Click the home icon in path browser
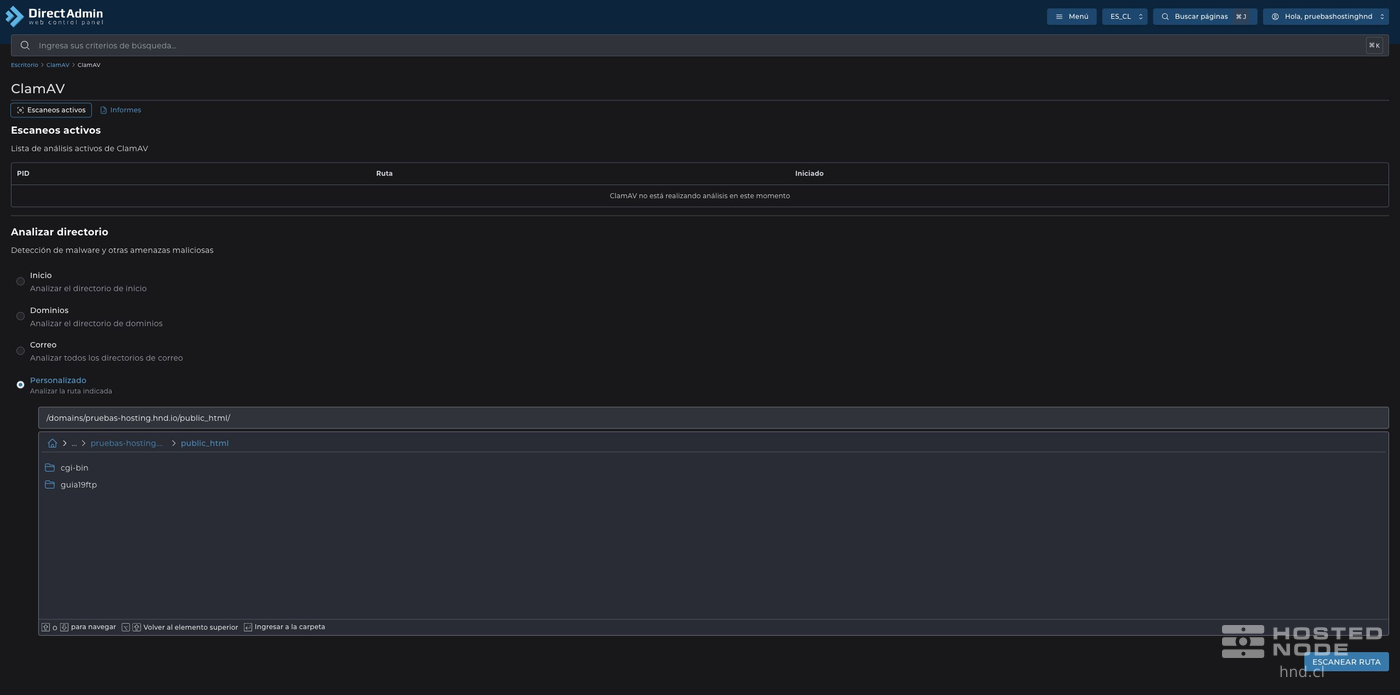The width and height of the screenshot is (1400, 695). pyautogui.click(x=52, y=443)
